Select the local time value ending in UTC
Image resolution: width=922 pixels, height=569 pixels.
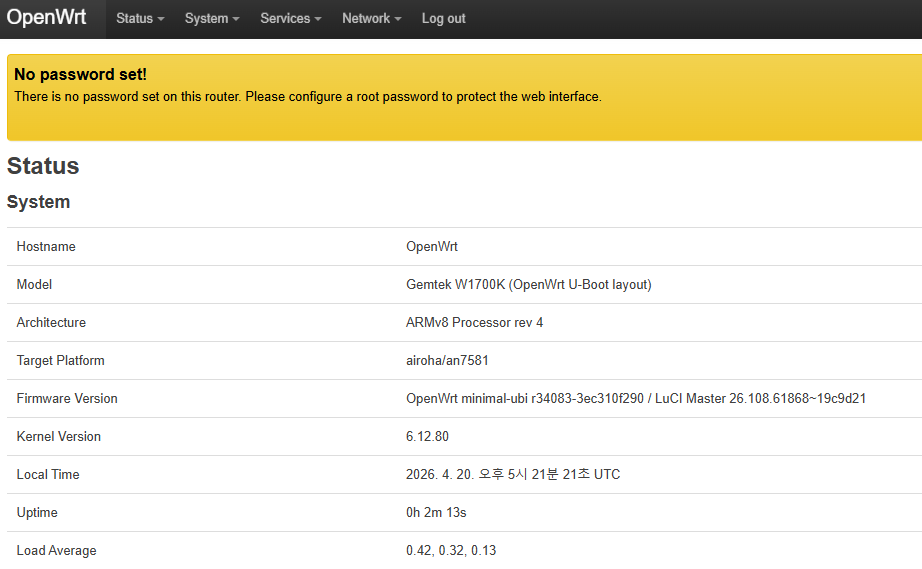[513, 474]
